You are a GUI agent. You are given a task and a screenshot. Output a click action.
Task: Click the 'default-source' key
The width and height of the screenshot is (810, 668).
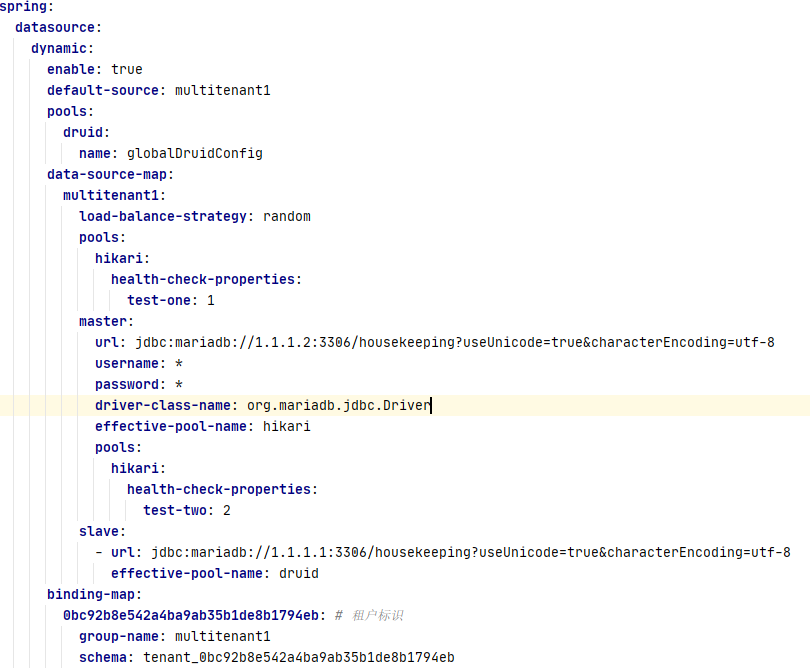[102, 90]
